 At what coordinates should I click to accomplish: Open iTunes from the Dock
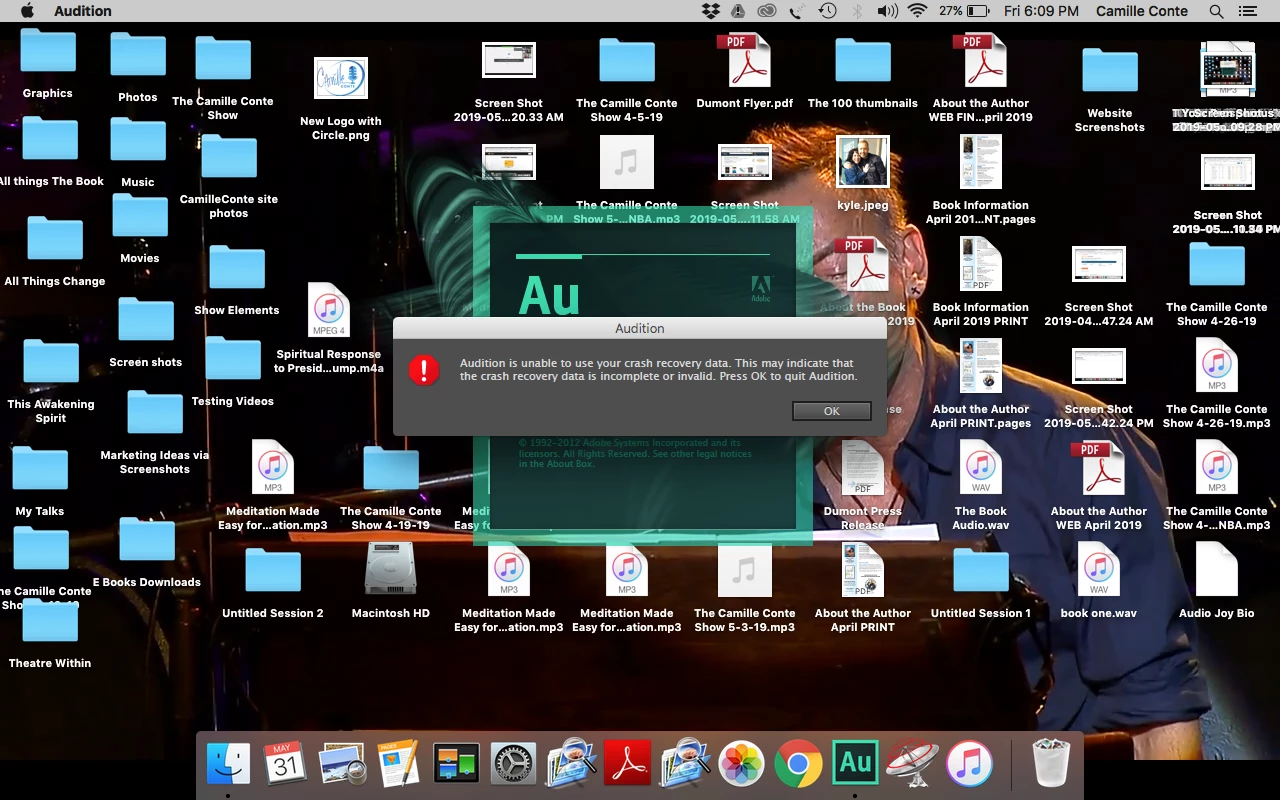[969, 765]
